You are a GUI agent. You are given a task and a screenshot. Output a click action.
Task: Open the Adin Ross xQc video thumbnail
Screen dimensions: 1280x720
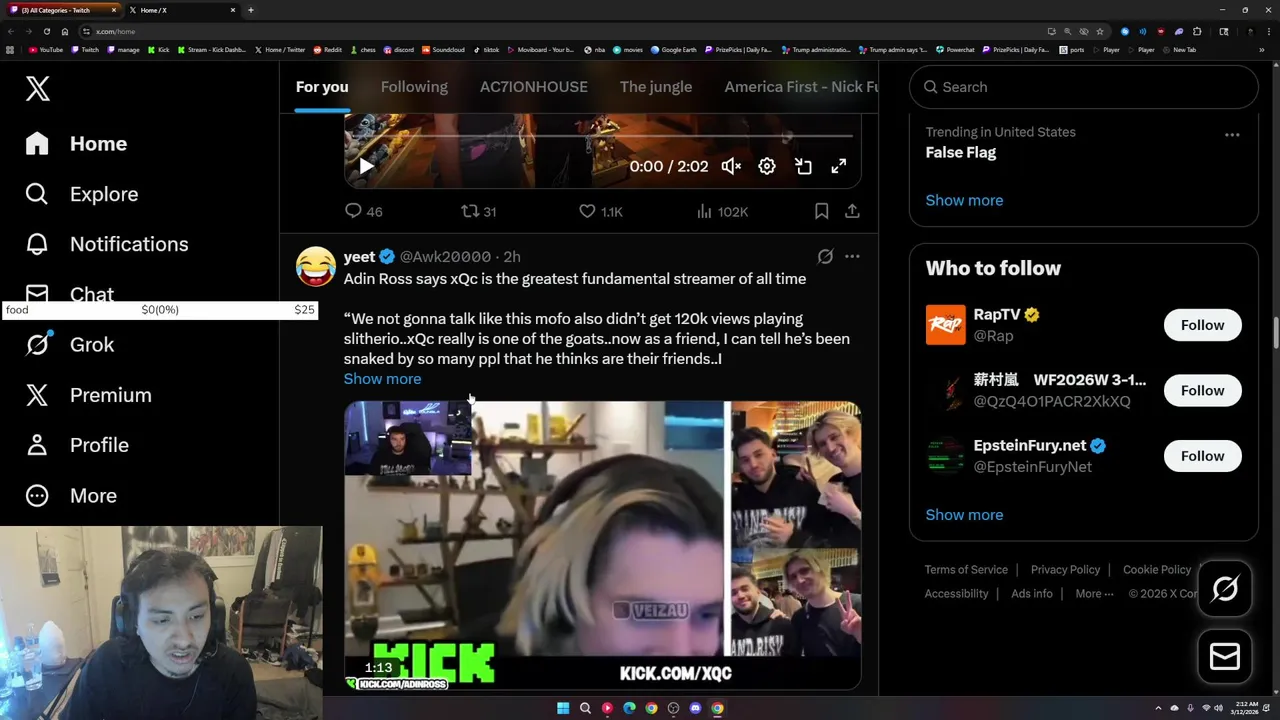[602, 546]
